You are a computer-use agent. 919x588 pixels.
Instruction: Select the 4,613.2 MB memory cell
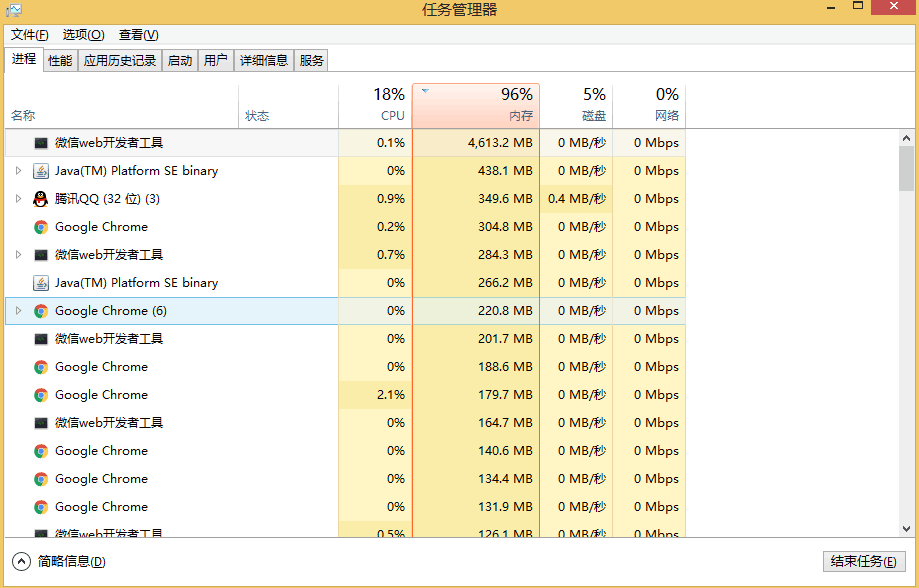point(476,142)
